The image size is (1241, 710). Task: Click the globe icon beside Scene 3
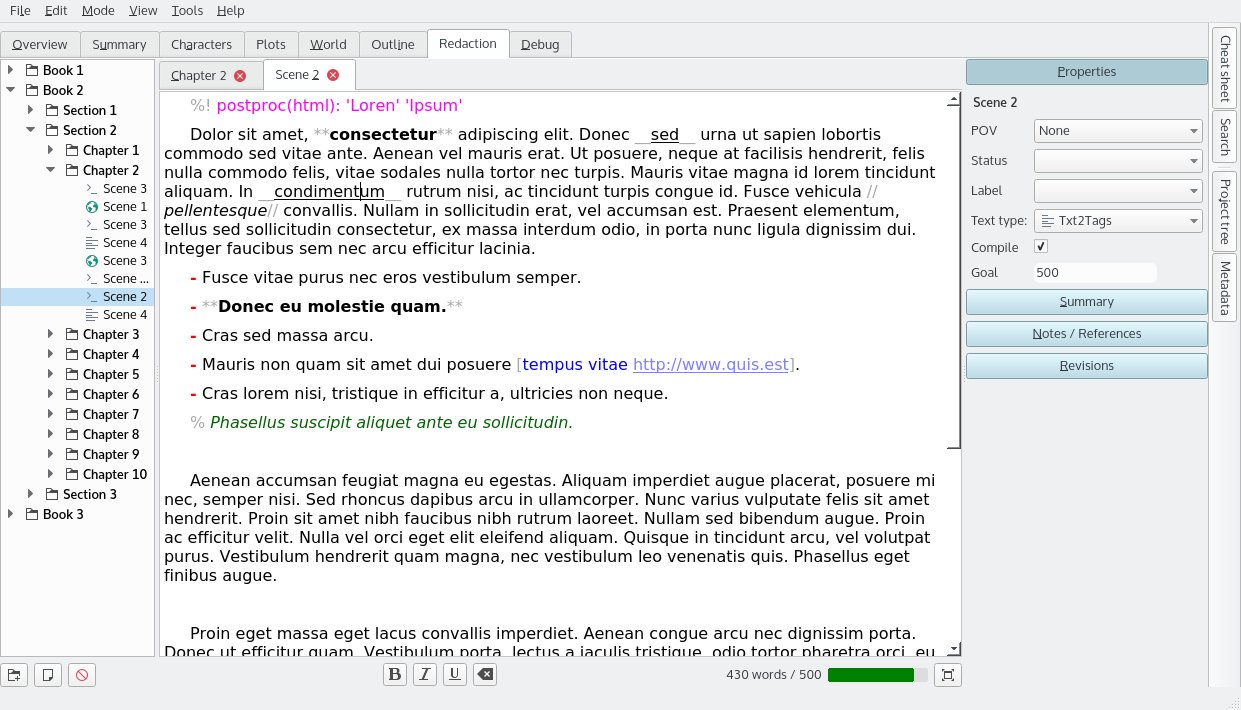[x=92, y=261]
